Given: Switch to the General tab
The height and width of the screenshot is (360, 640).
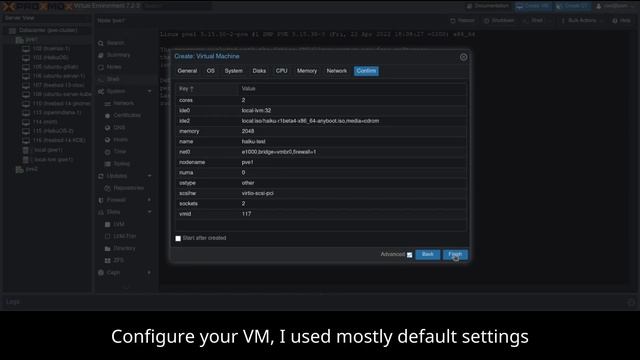Looking at the screenshot, I should 187,71.
